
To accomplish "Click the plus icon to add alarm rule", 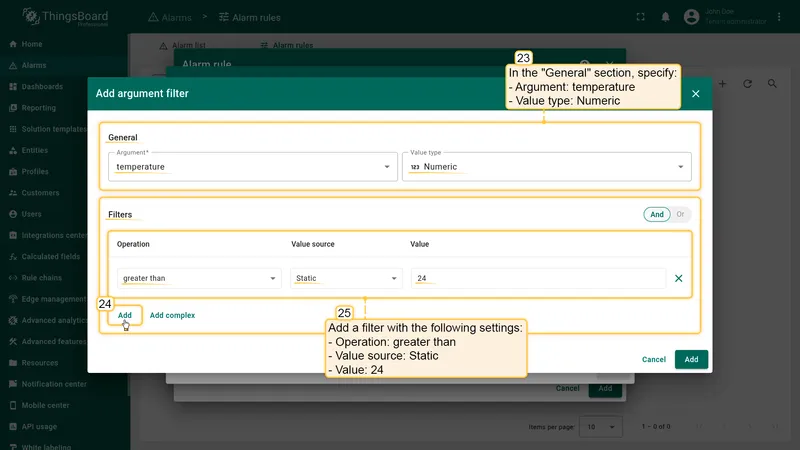I will pyautogui.click(x=722, y=84).
